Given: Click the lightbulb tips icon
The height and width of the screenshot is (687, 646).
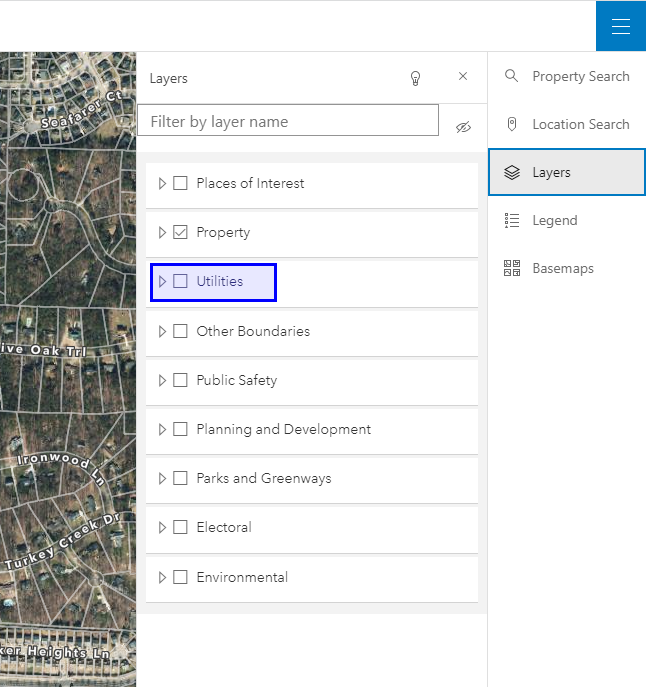Looking at the screenshot, I should (415, 78).
